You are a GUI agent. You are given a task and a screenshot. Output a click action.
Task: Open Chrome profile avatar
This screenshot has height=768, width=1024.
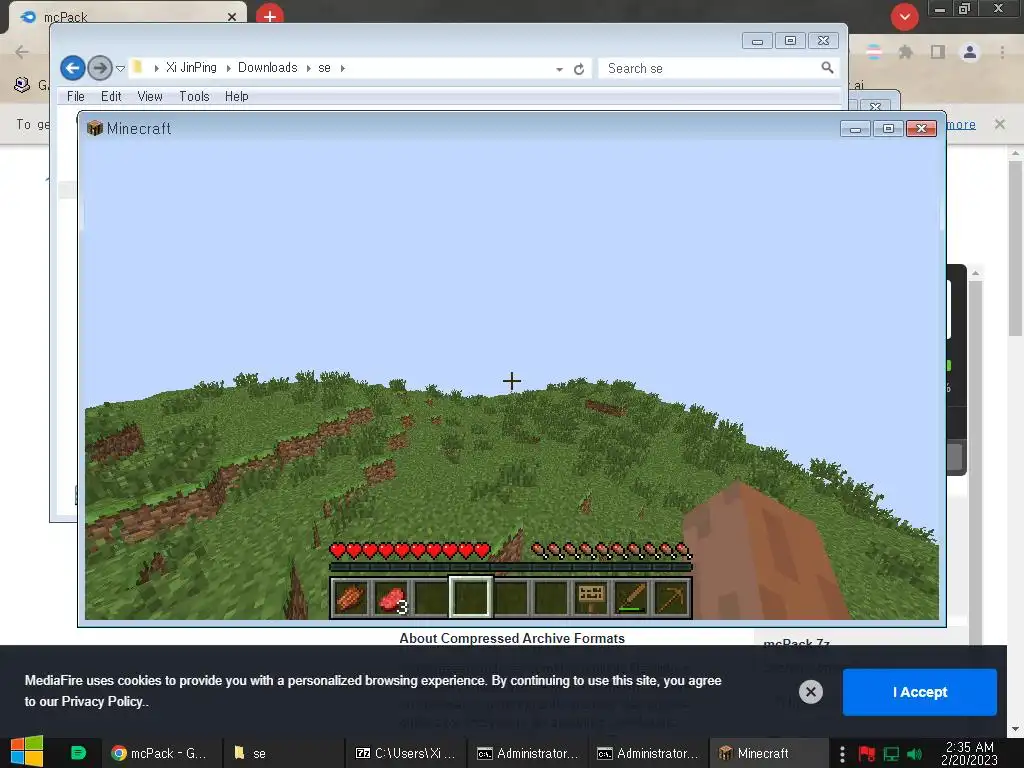970,52
